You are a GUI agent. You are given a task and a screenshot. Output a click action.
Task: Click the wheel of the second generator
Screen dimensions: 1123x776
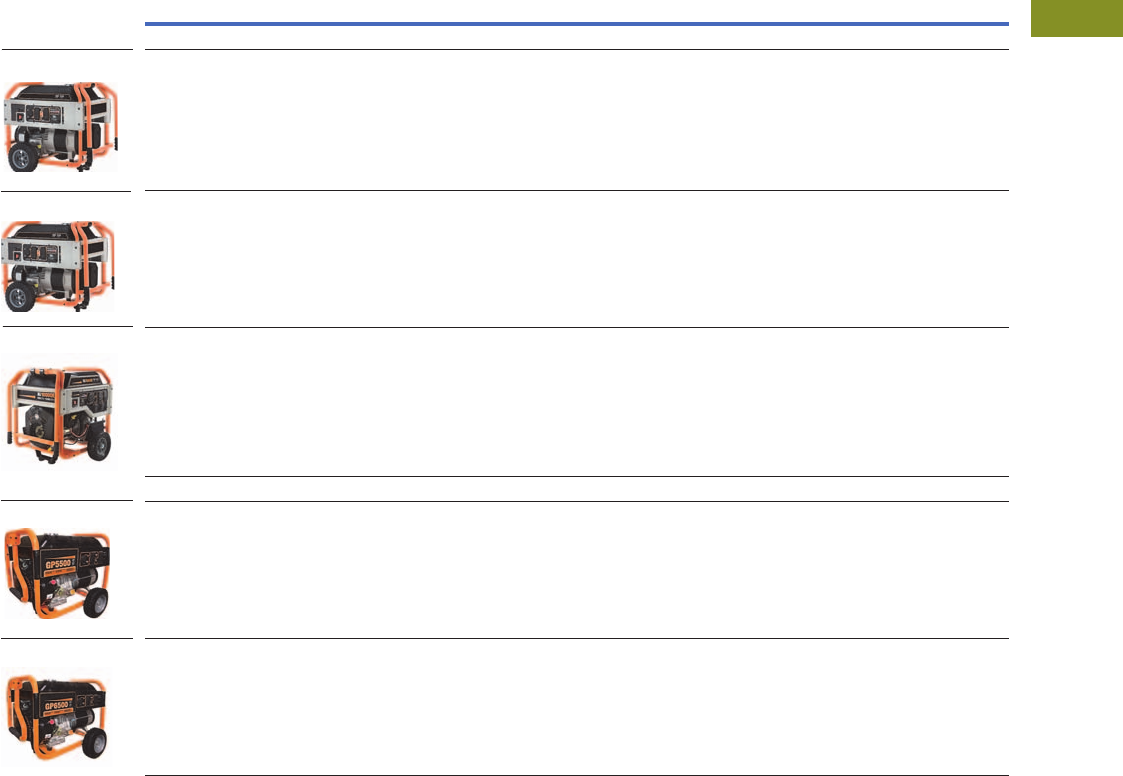point(20,296)
